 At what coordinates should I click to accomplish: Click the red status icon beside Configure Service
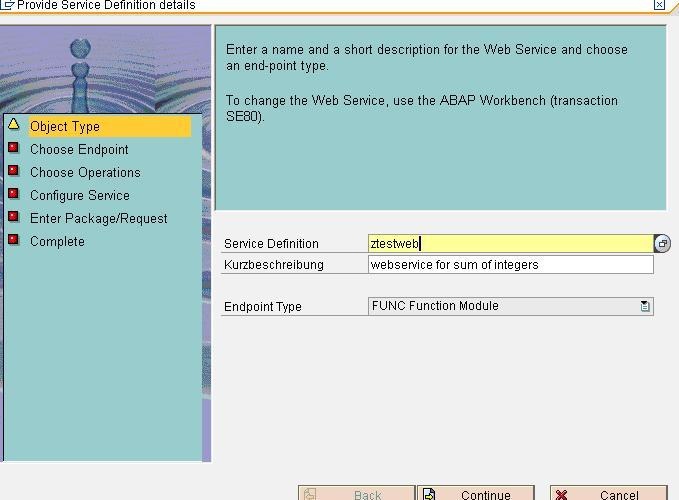tap(14, 194)
